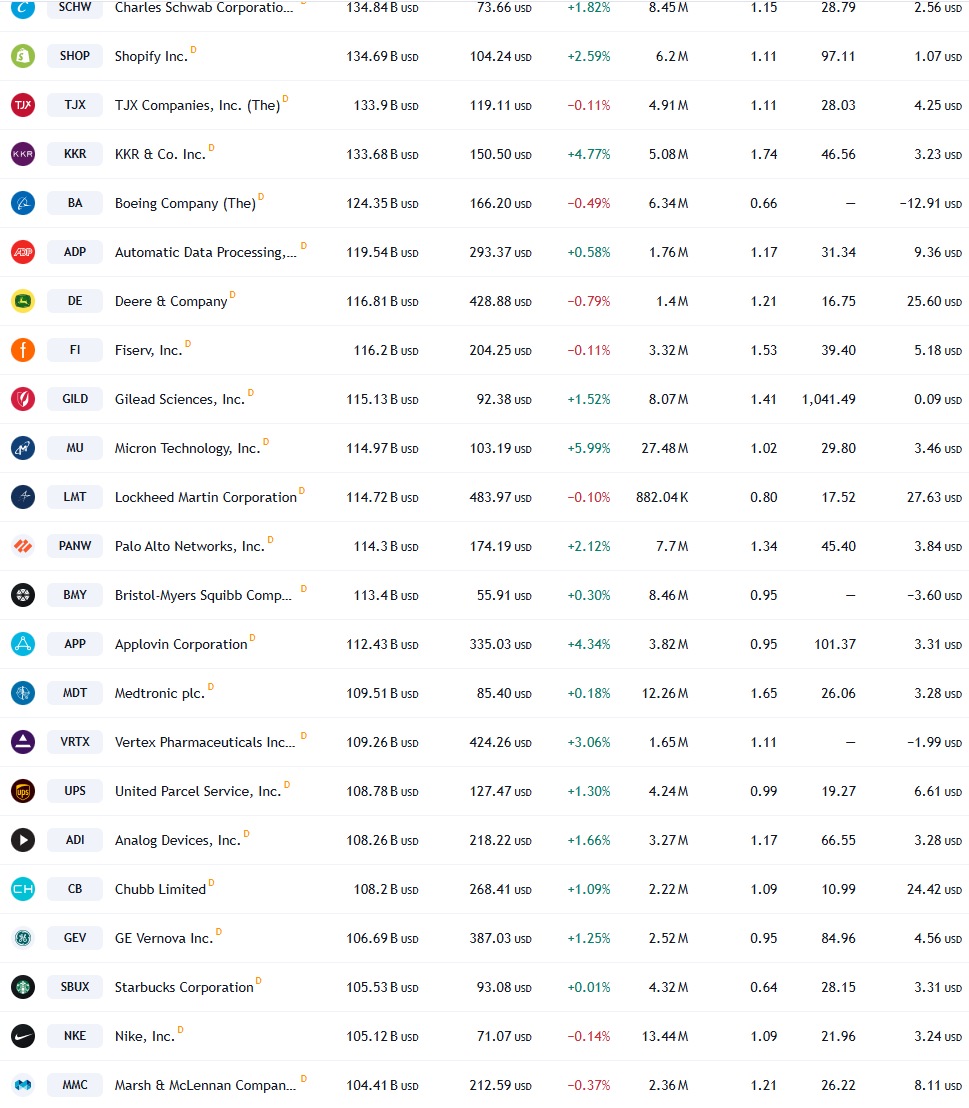The width and height of the screenshot is (969, 1108).
Task: Open the TJX ticker symbol
Action: pos(75,105)
